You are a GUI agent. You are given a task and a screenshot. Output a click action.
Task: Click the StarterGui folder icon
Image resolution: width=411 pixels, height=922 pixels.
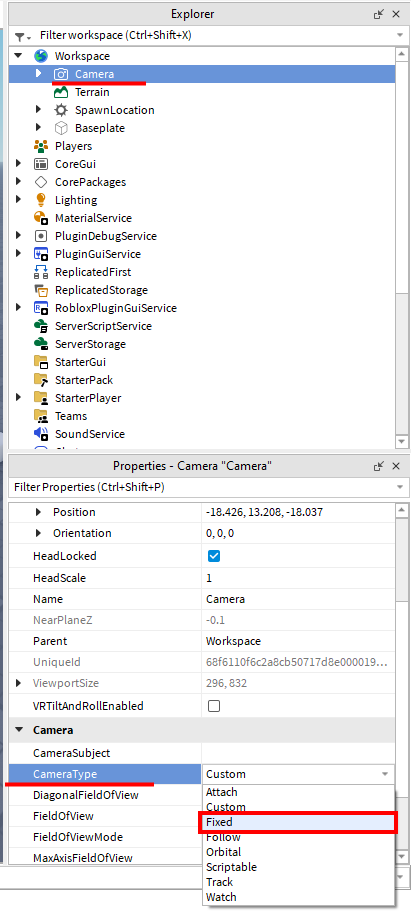(41, 362)
